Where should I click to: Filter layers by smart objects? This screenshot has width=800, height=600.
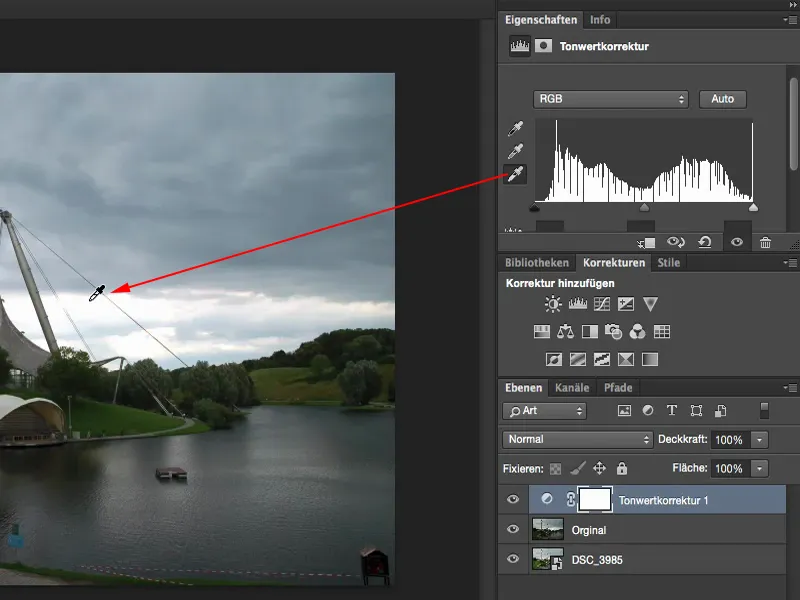coord(720,411)
